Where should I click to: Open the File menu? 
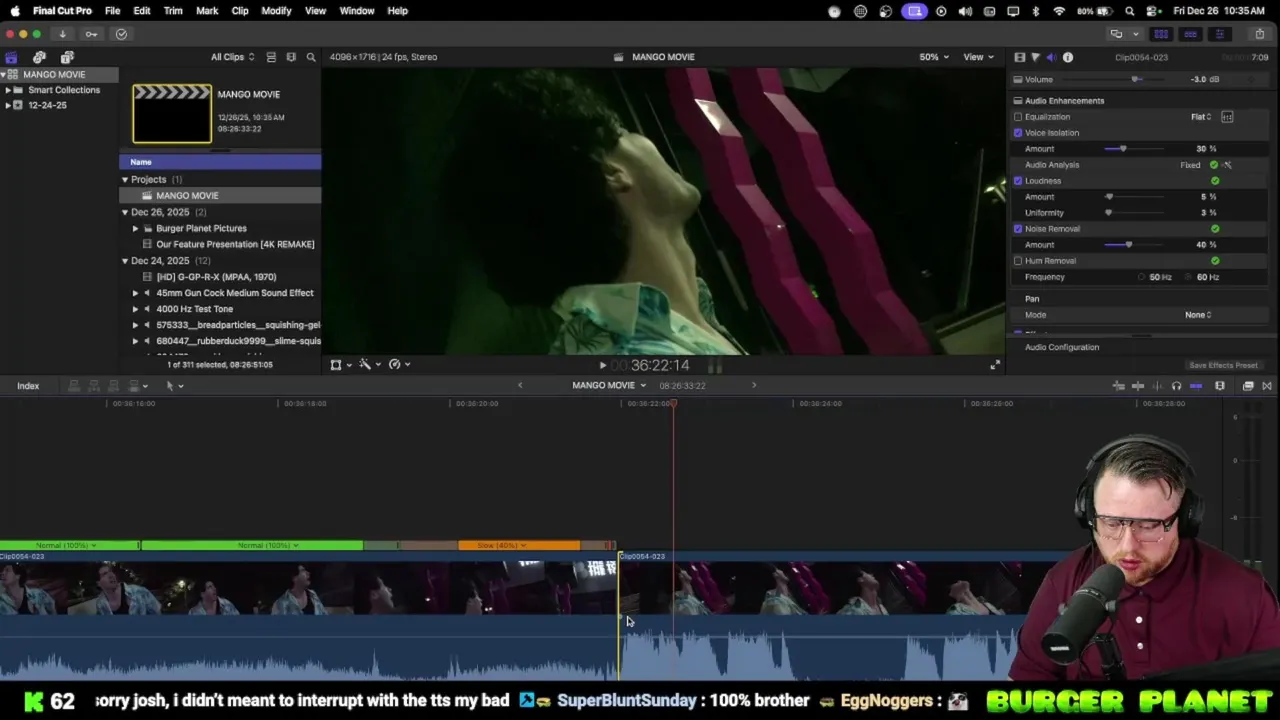point(113,10)
